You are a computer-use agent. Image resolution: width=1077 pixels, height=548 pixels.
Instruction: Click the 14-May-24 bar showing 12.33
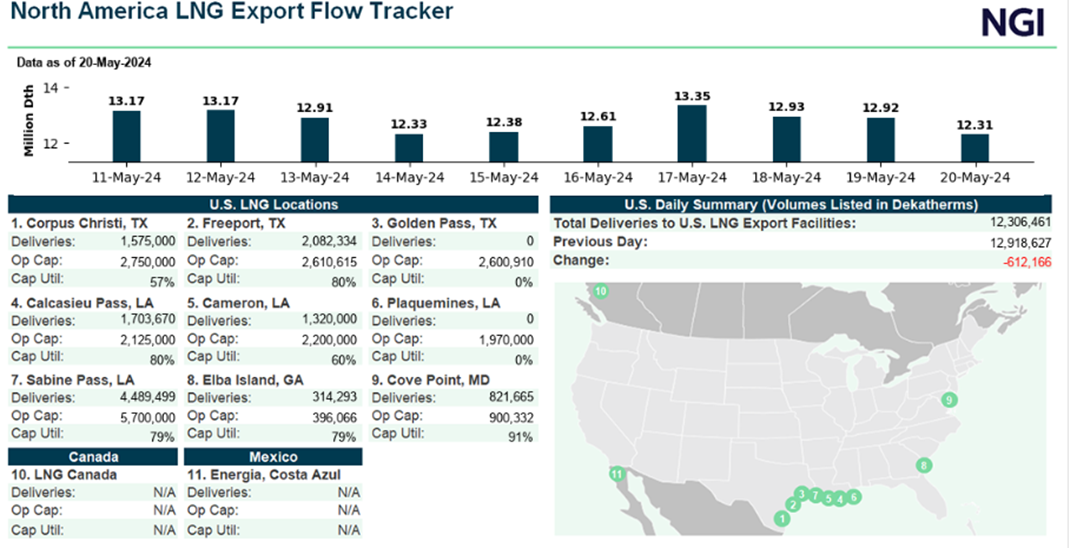coord(409,148)
